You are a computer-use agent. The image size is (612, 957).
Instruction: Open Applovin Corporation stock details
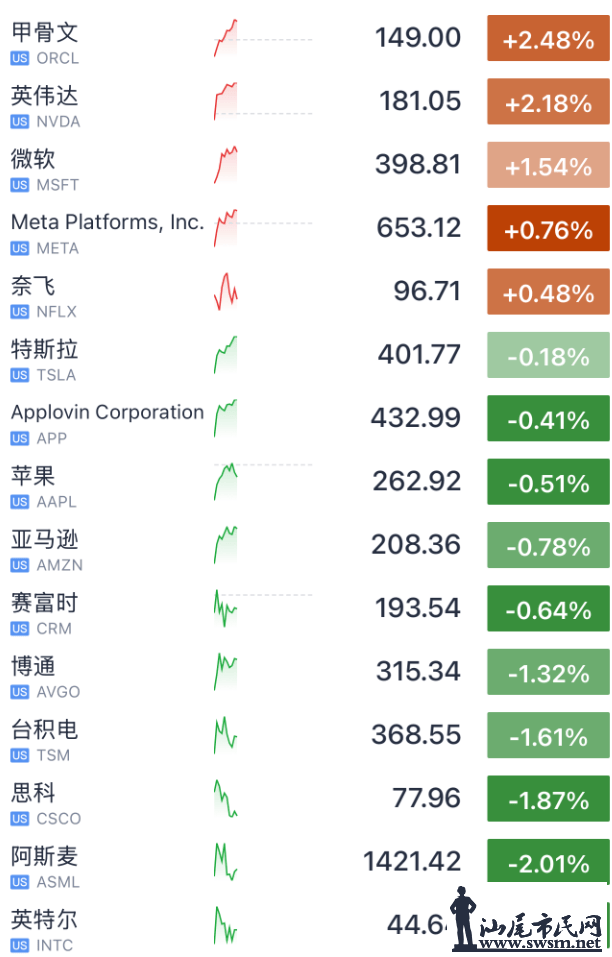107,412
